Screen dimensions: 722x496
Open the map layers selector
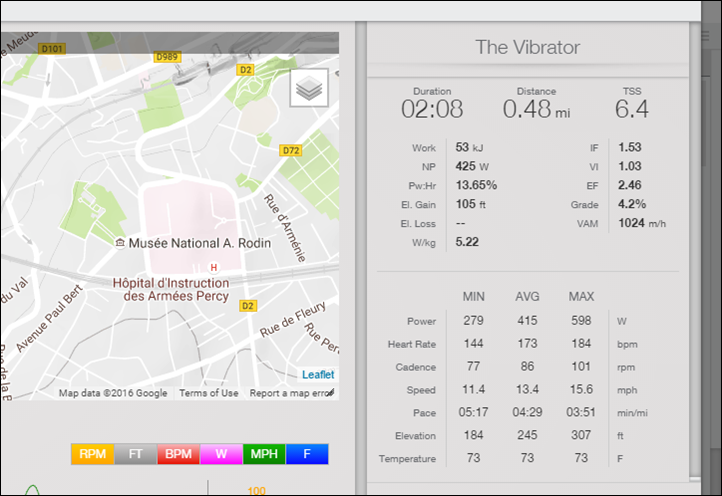click(x=308, y=88)
